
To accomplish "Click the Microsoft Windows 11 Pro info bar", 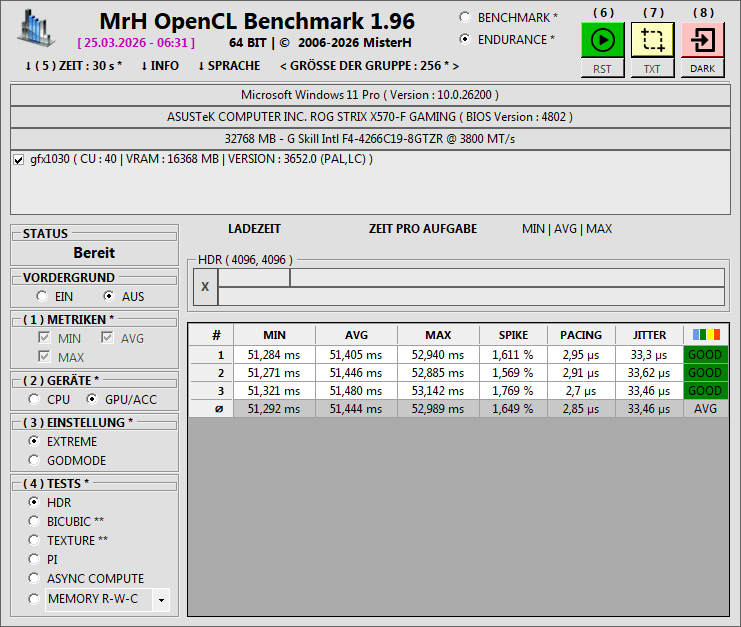I will [x=370, y=95].
